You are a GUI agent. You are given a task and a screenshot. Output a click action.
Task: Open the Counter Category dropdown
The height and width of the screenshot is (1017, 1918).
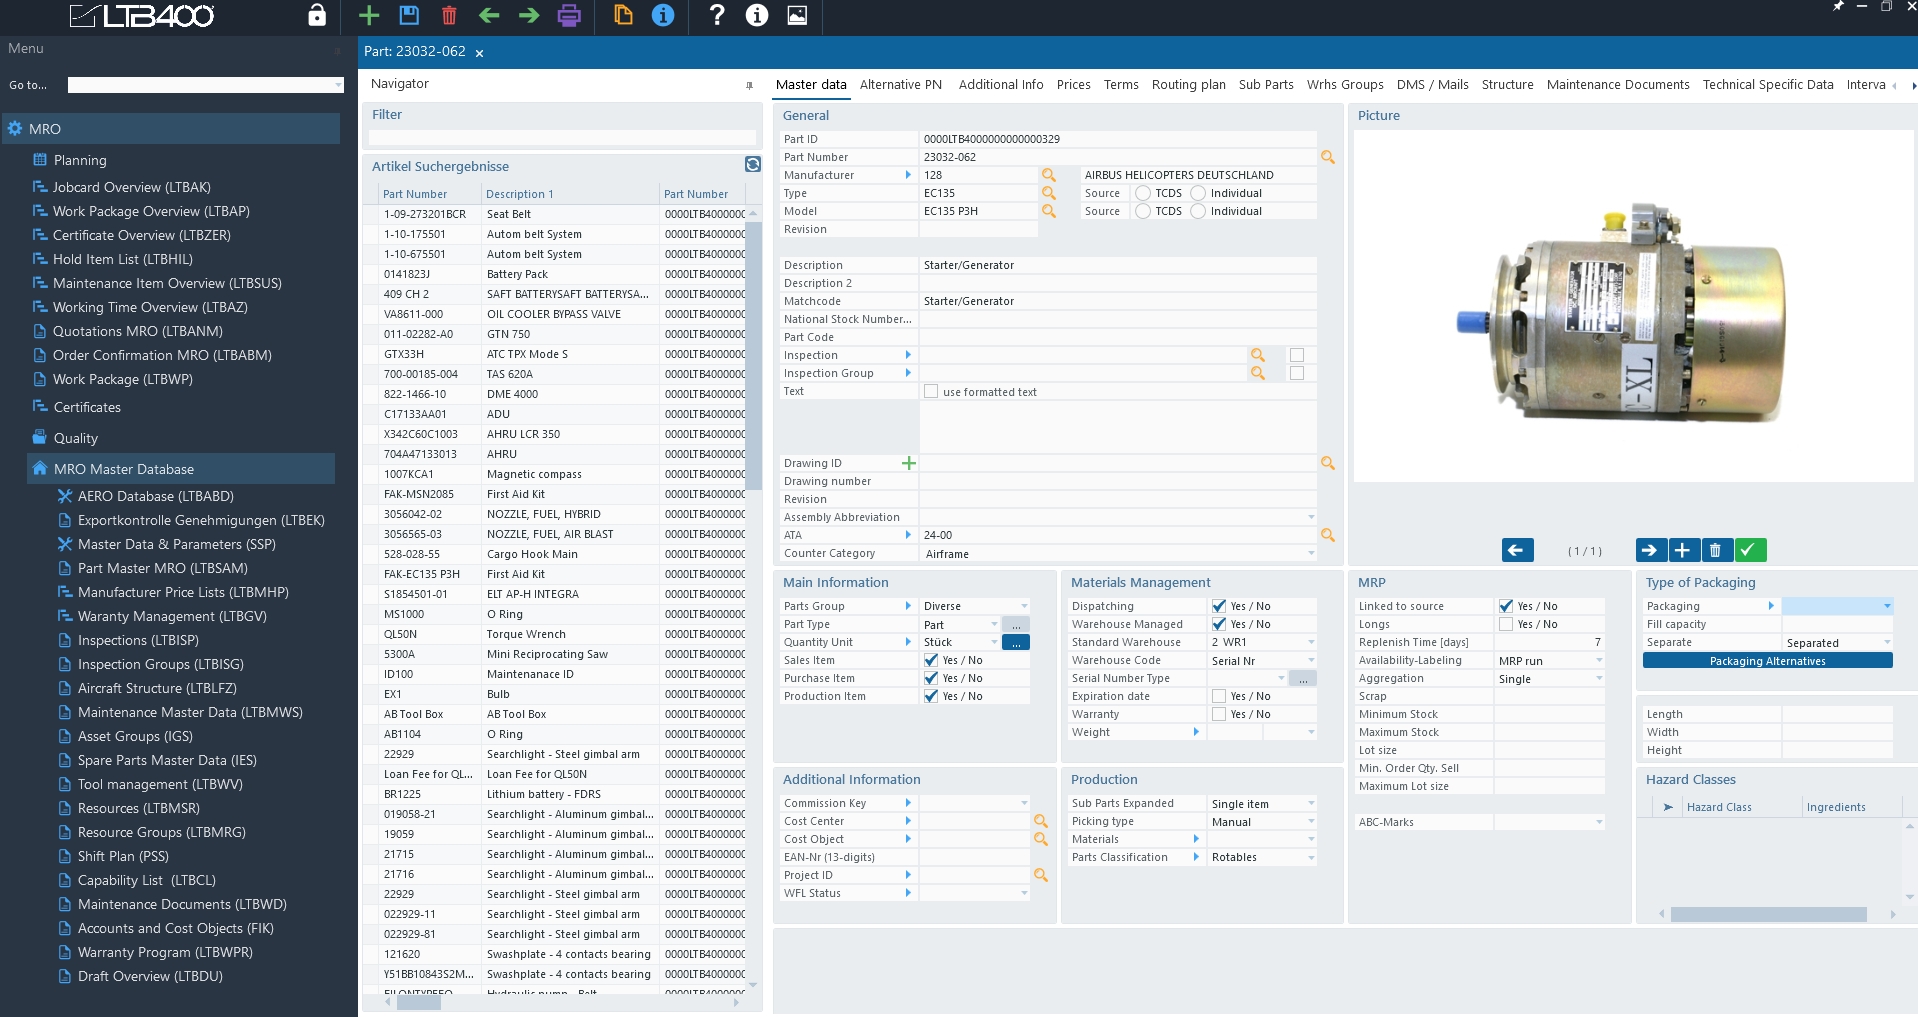click(x=1310, y=554)
